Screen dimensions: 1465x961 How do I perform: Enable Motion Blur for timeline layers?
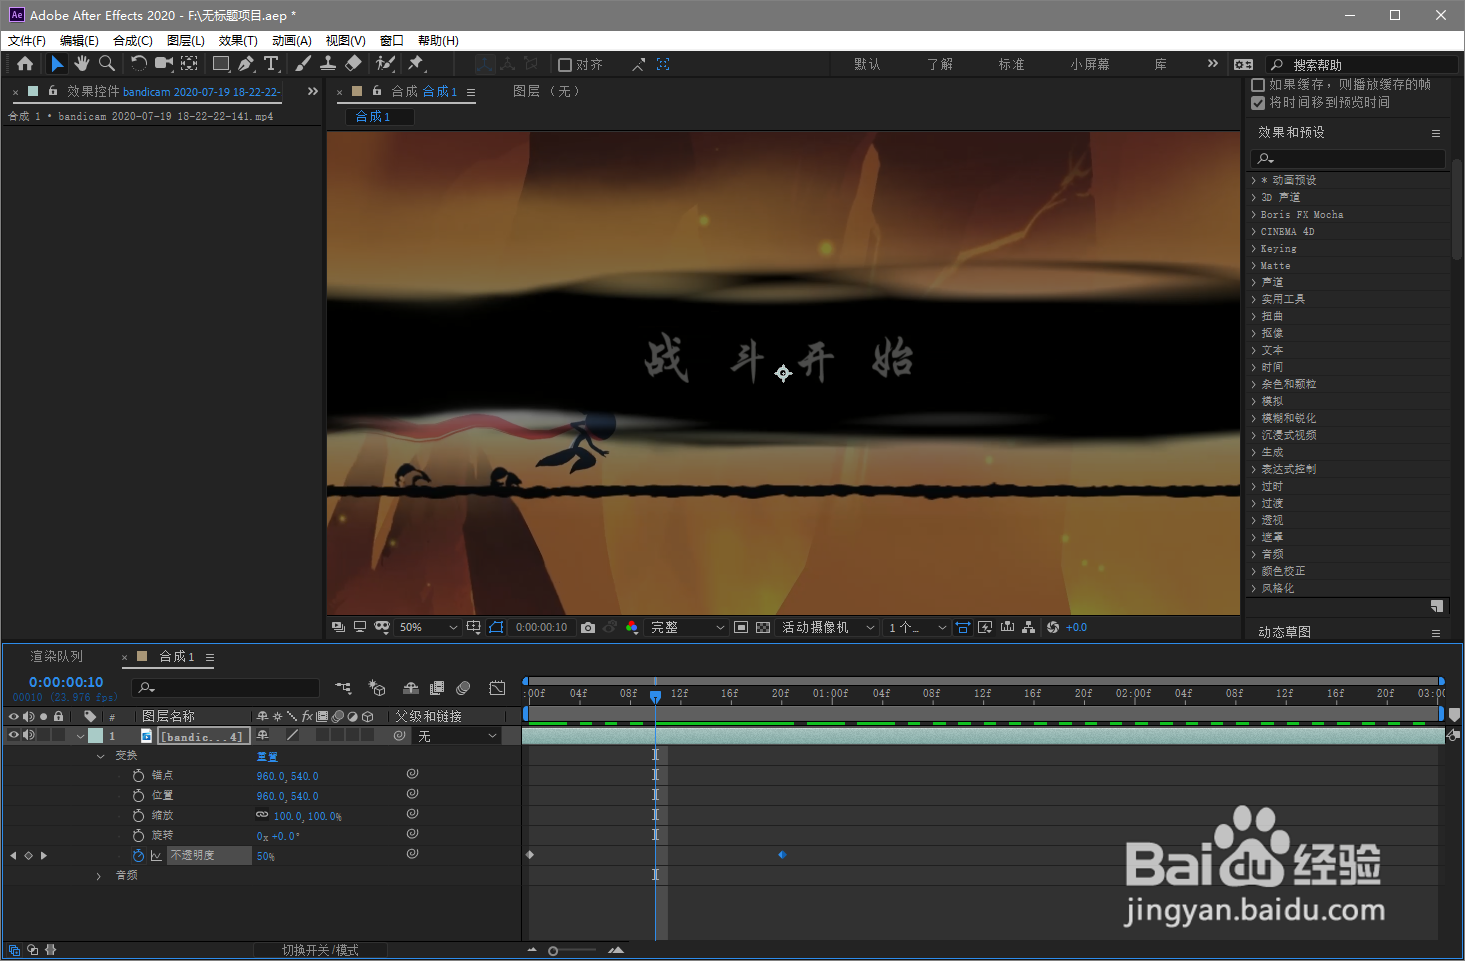point(463,688)
